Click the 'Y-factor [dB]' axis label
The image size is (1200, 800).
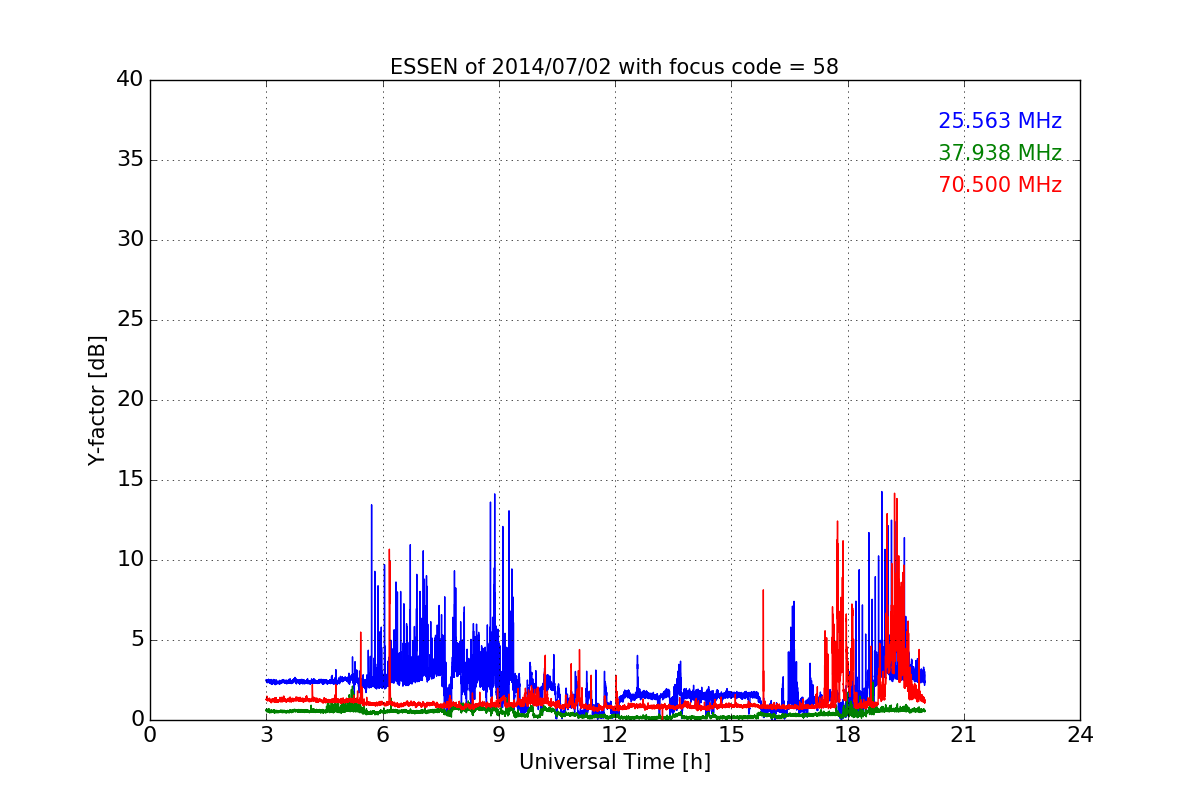tap(97, 400)
